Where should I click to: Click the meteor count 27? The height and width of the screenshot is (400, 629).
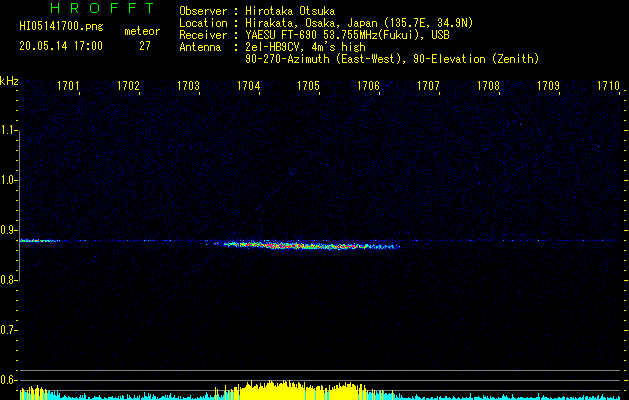(x=145, y=46)
